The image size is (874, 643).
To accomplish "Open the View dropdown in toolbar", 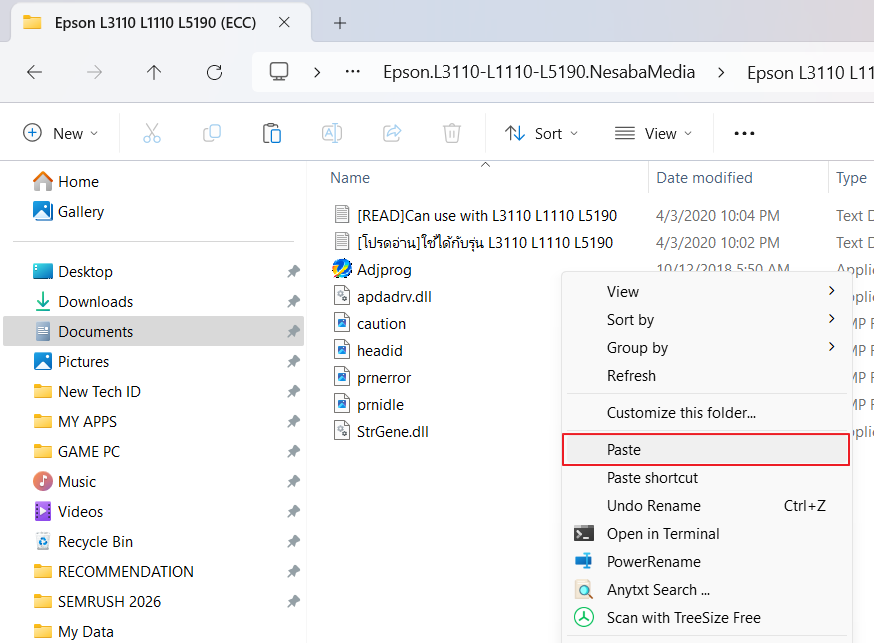I will [653, 133].
